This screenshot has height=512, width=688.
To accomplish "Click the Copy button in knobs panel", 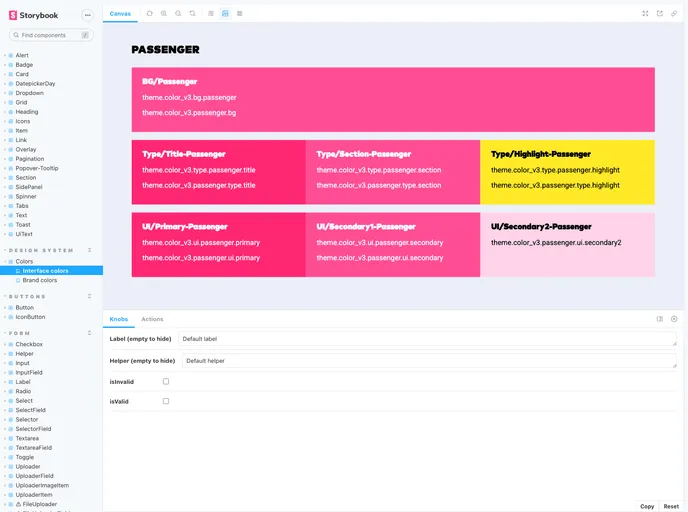I will (x=647, y=506).
